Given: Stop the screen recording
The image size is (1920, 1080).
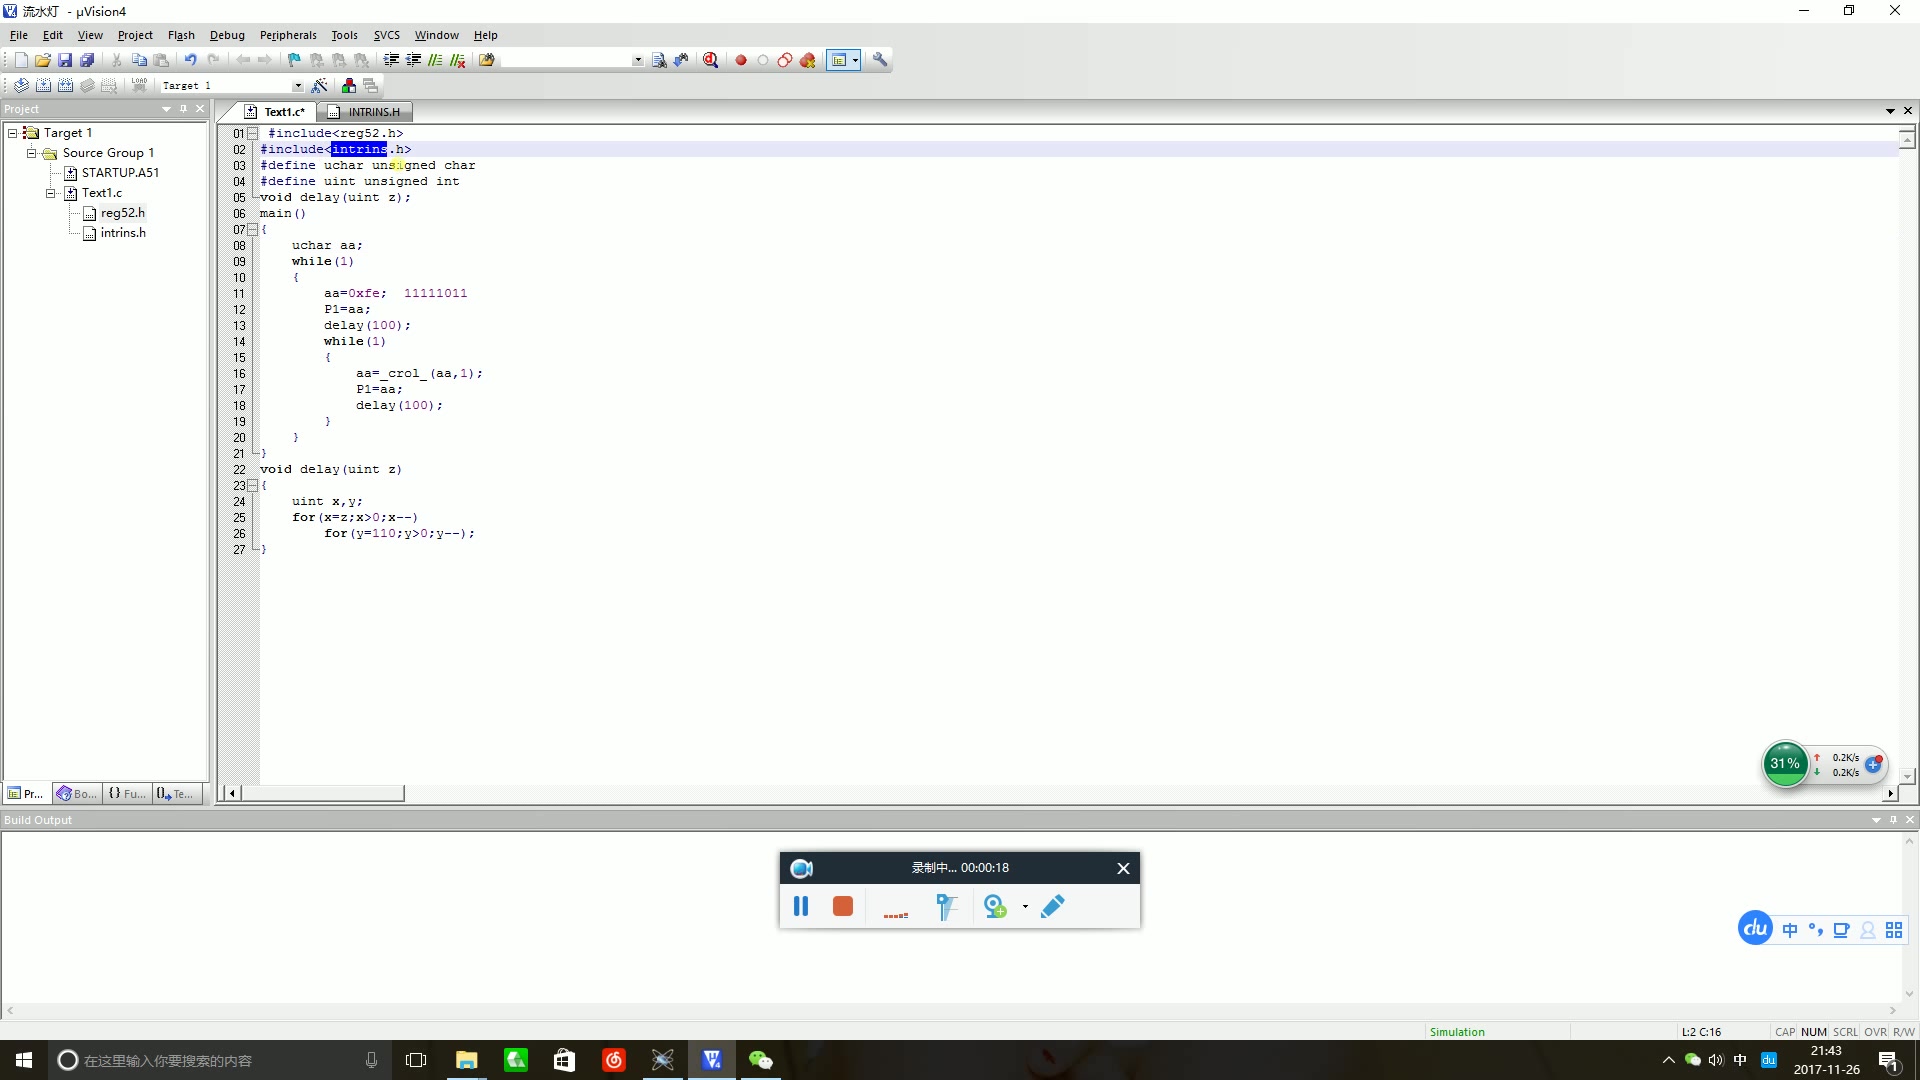Looking at the screenshot, I should point(843,906).
